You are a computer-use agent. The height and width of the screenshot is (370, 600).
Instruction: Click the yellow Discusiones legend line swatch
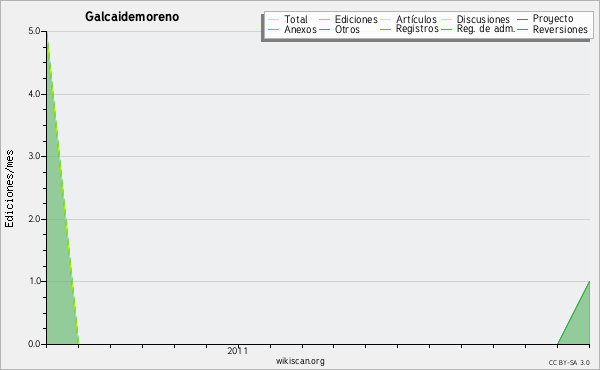click(447, 20)
